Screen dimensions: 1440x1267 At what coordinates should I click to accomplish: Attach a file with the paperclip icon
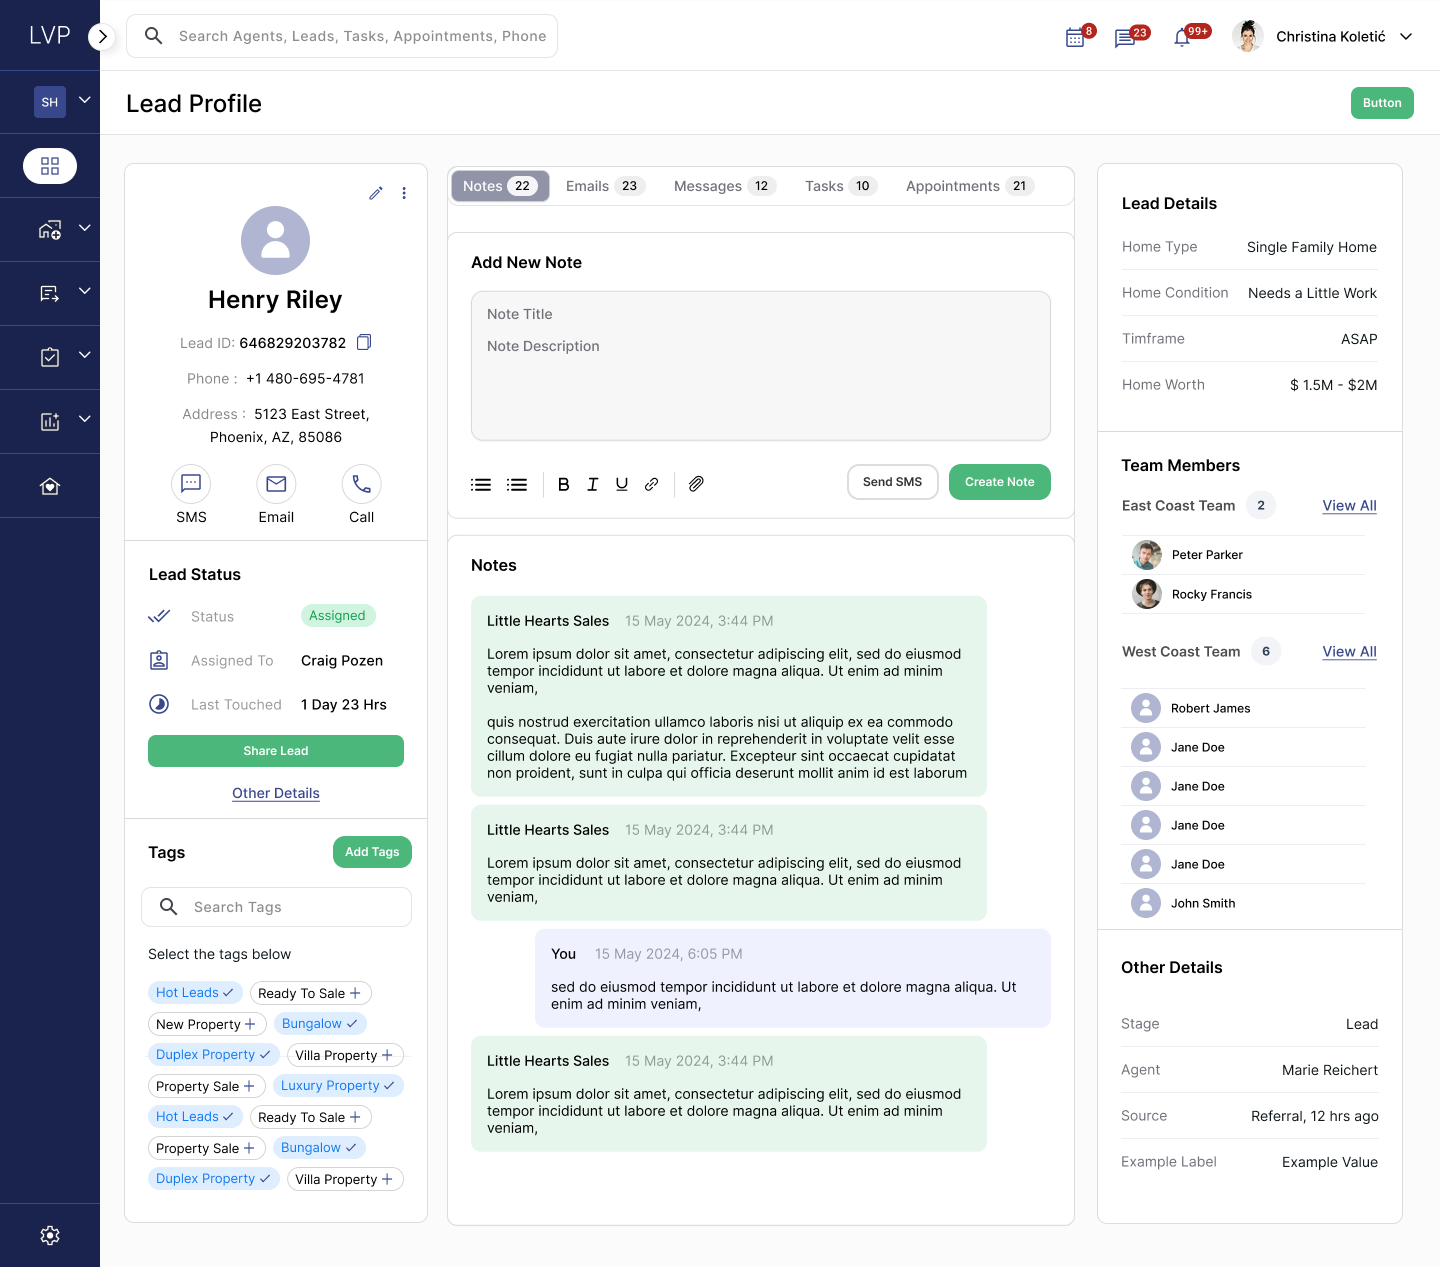(x=696, y=484)
